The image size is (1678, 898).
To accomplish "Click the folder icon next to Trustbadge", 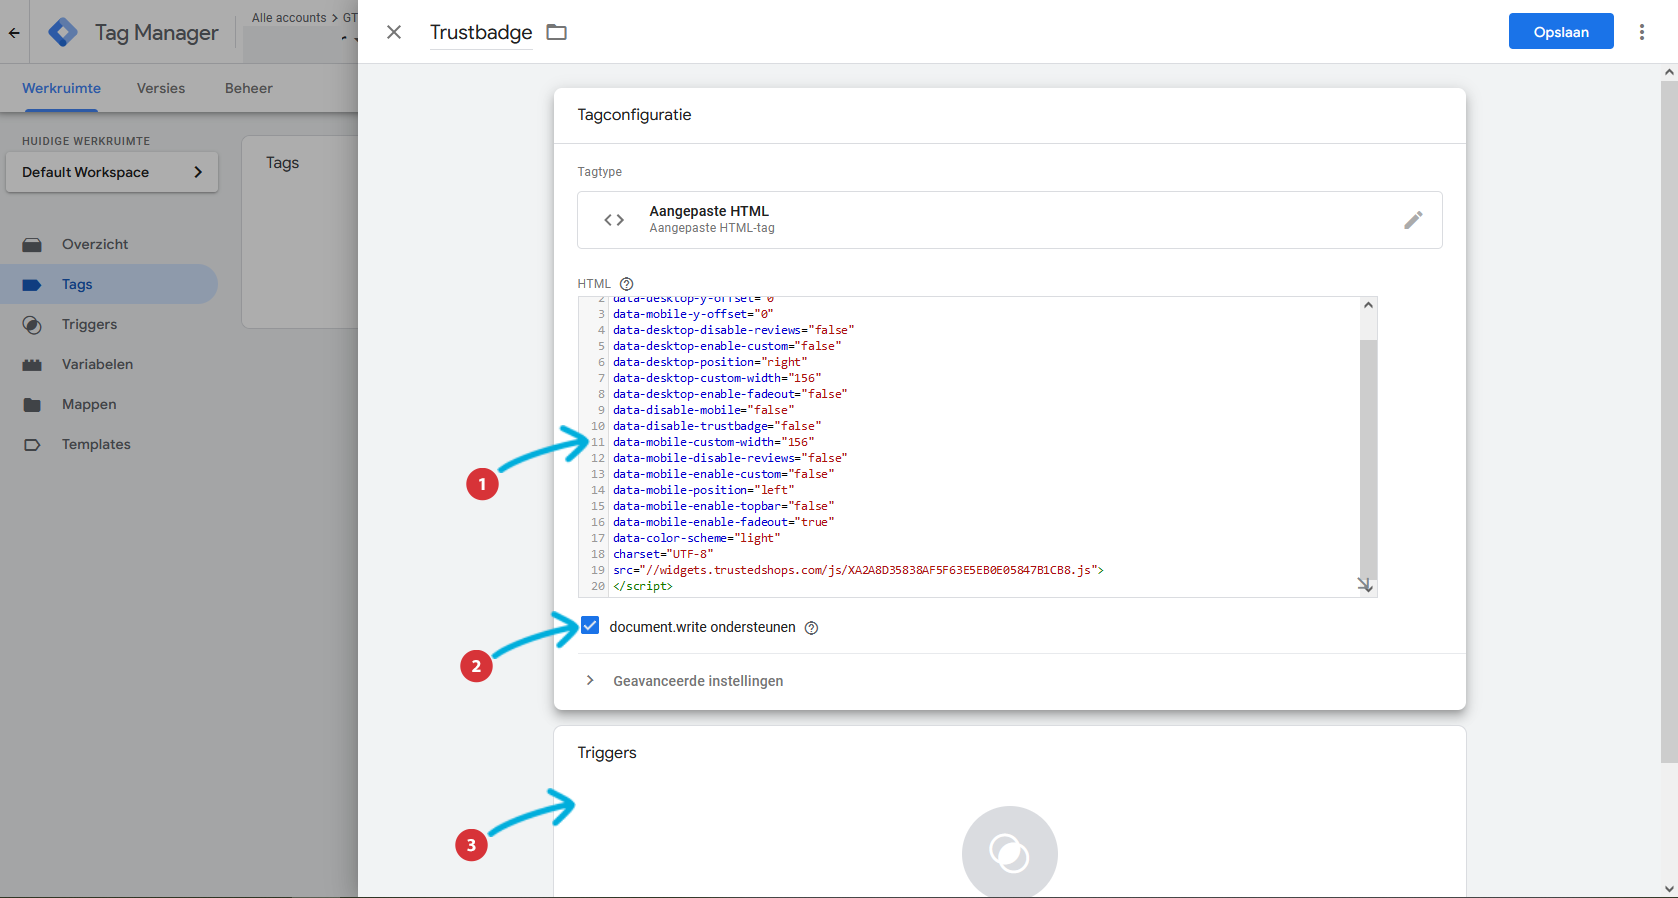I will [x=557, y=32].
